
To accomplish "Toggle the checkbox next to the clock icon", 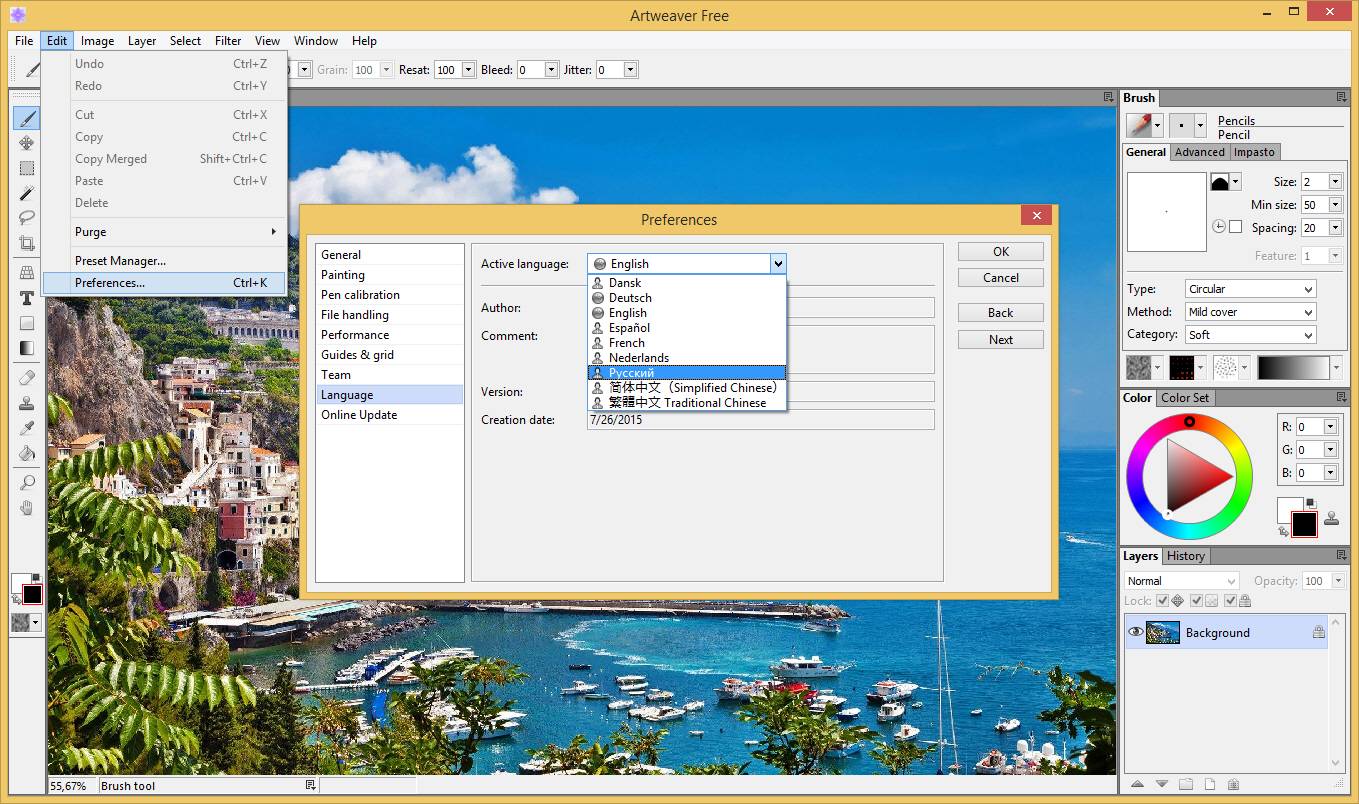I will pyautogui.click(x=1235, y=227).
